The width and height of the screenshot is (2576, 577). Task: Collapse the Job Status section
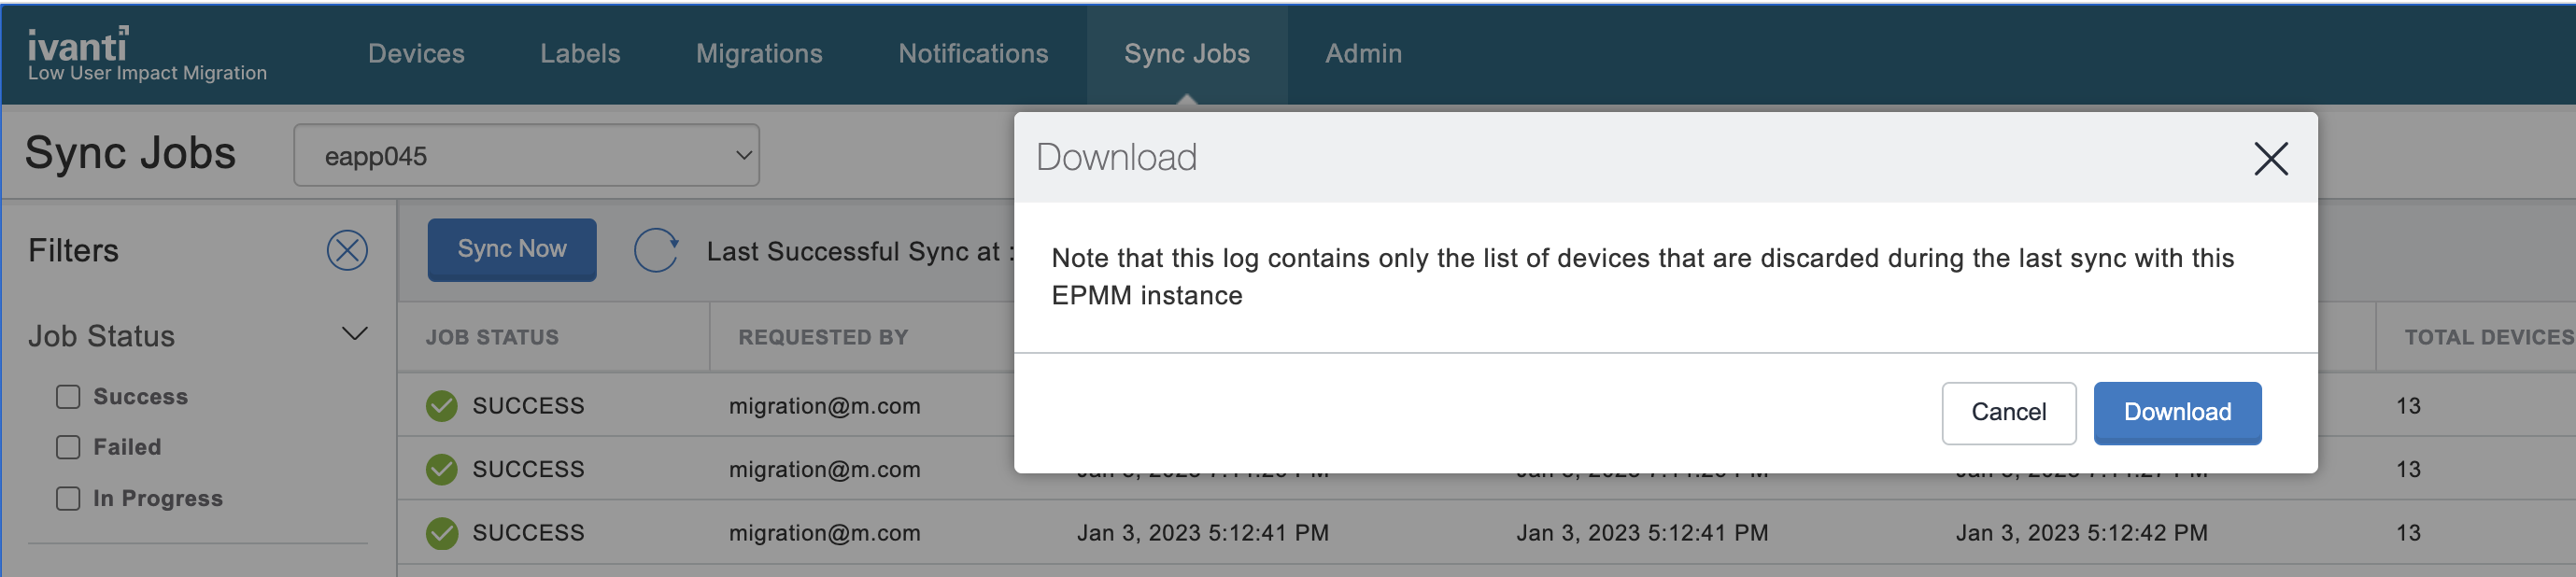(x=352, y=334)
